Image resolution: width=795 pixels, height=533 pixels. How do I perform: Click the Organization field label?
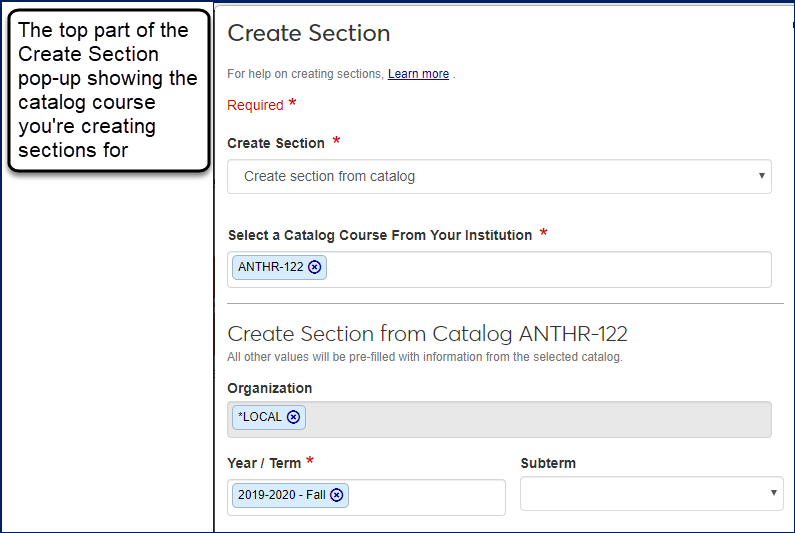(269, 388)
